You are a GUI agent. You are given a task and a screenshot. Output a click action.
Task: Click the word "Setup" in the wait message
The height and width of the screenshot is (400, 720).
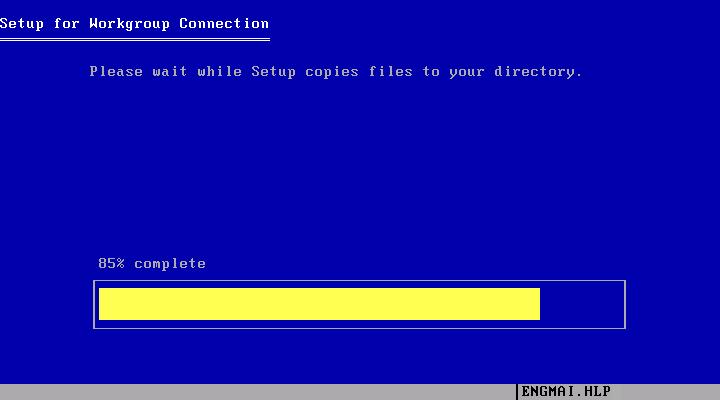pos(273,72)
